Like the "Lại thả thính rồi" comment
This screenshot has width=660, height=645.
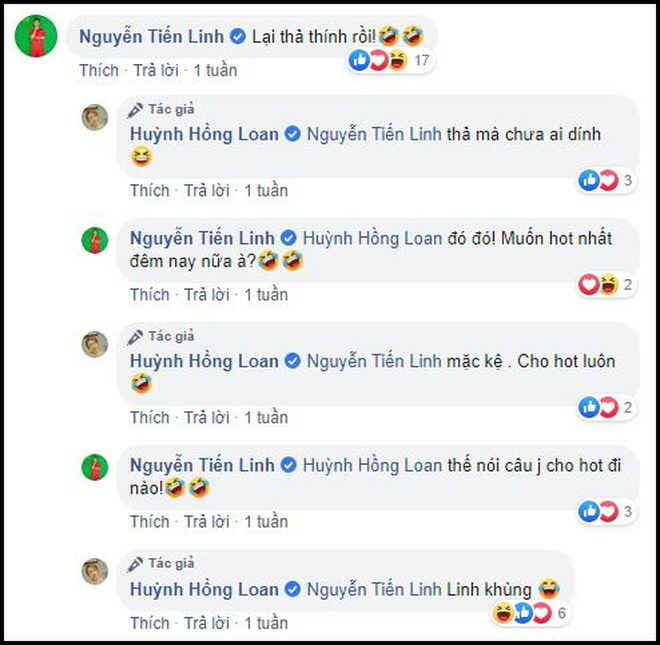98,71
